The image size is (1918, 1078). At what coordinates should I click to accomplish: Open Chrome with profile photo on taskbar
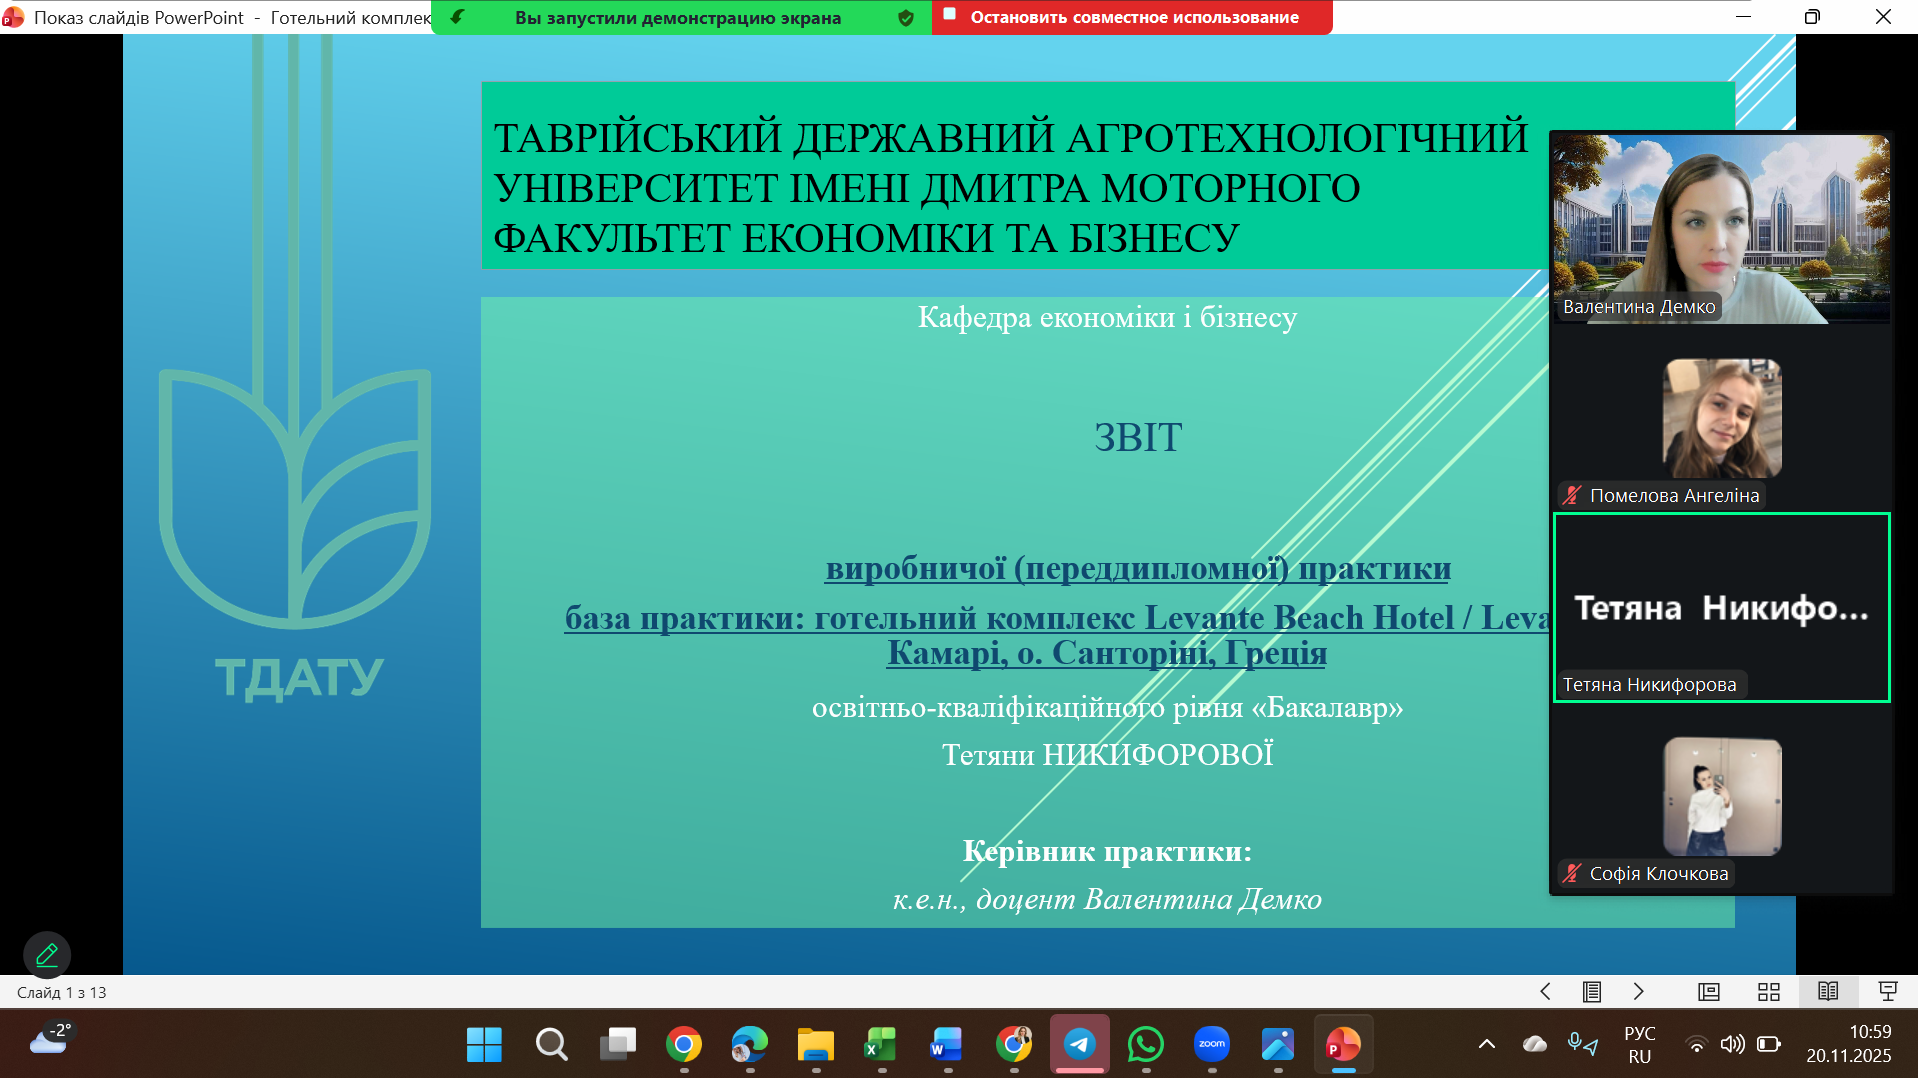pyautogui.click(x=1014, y=1045)
